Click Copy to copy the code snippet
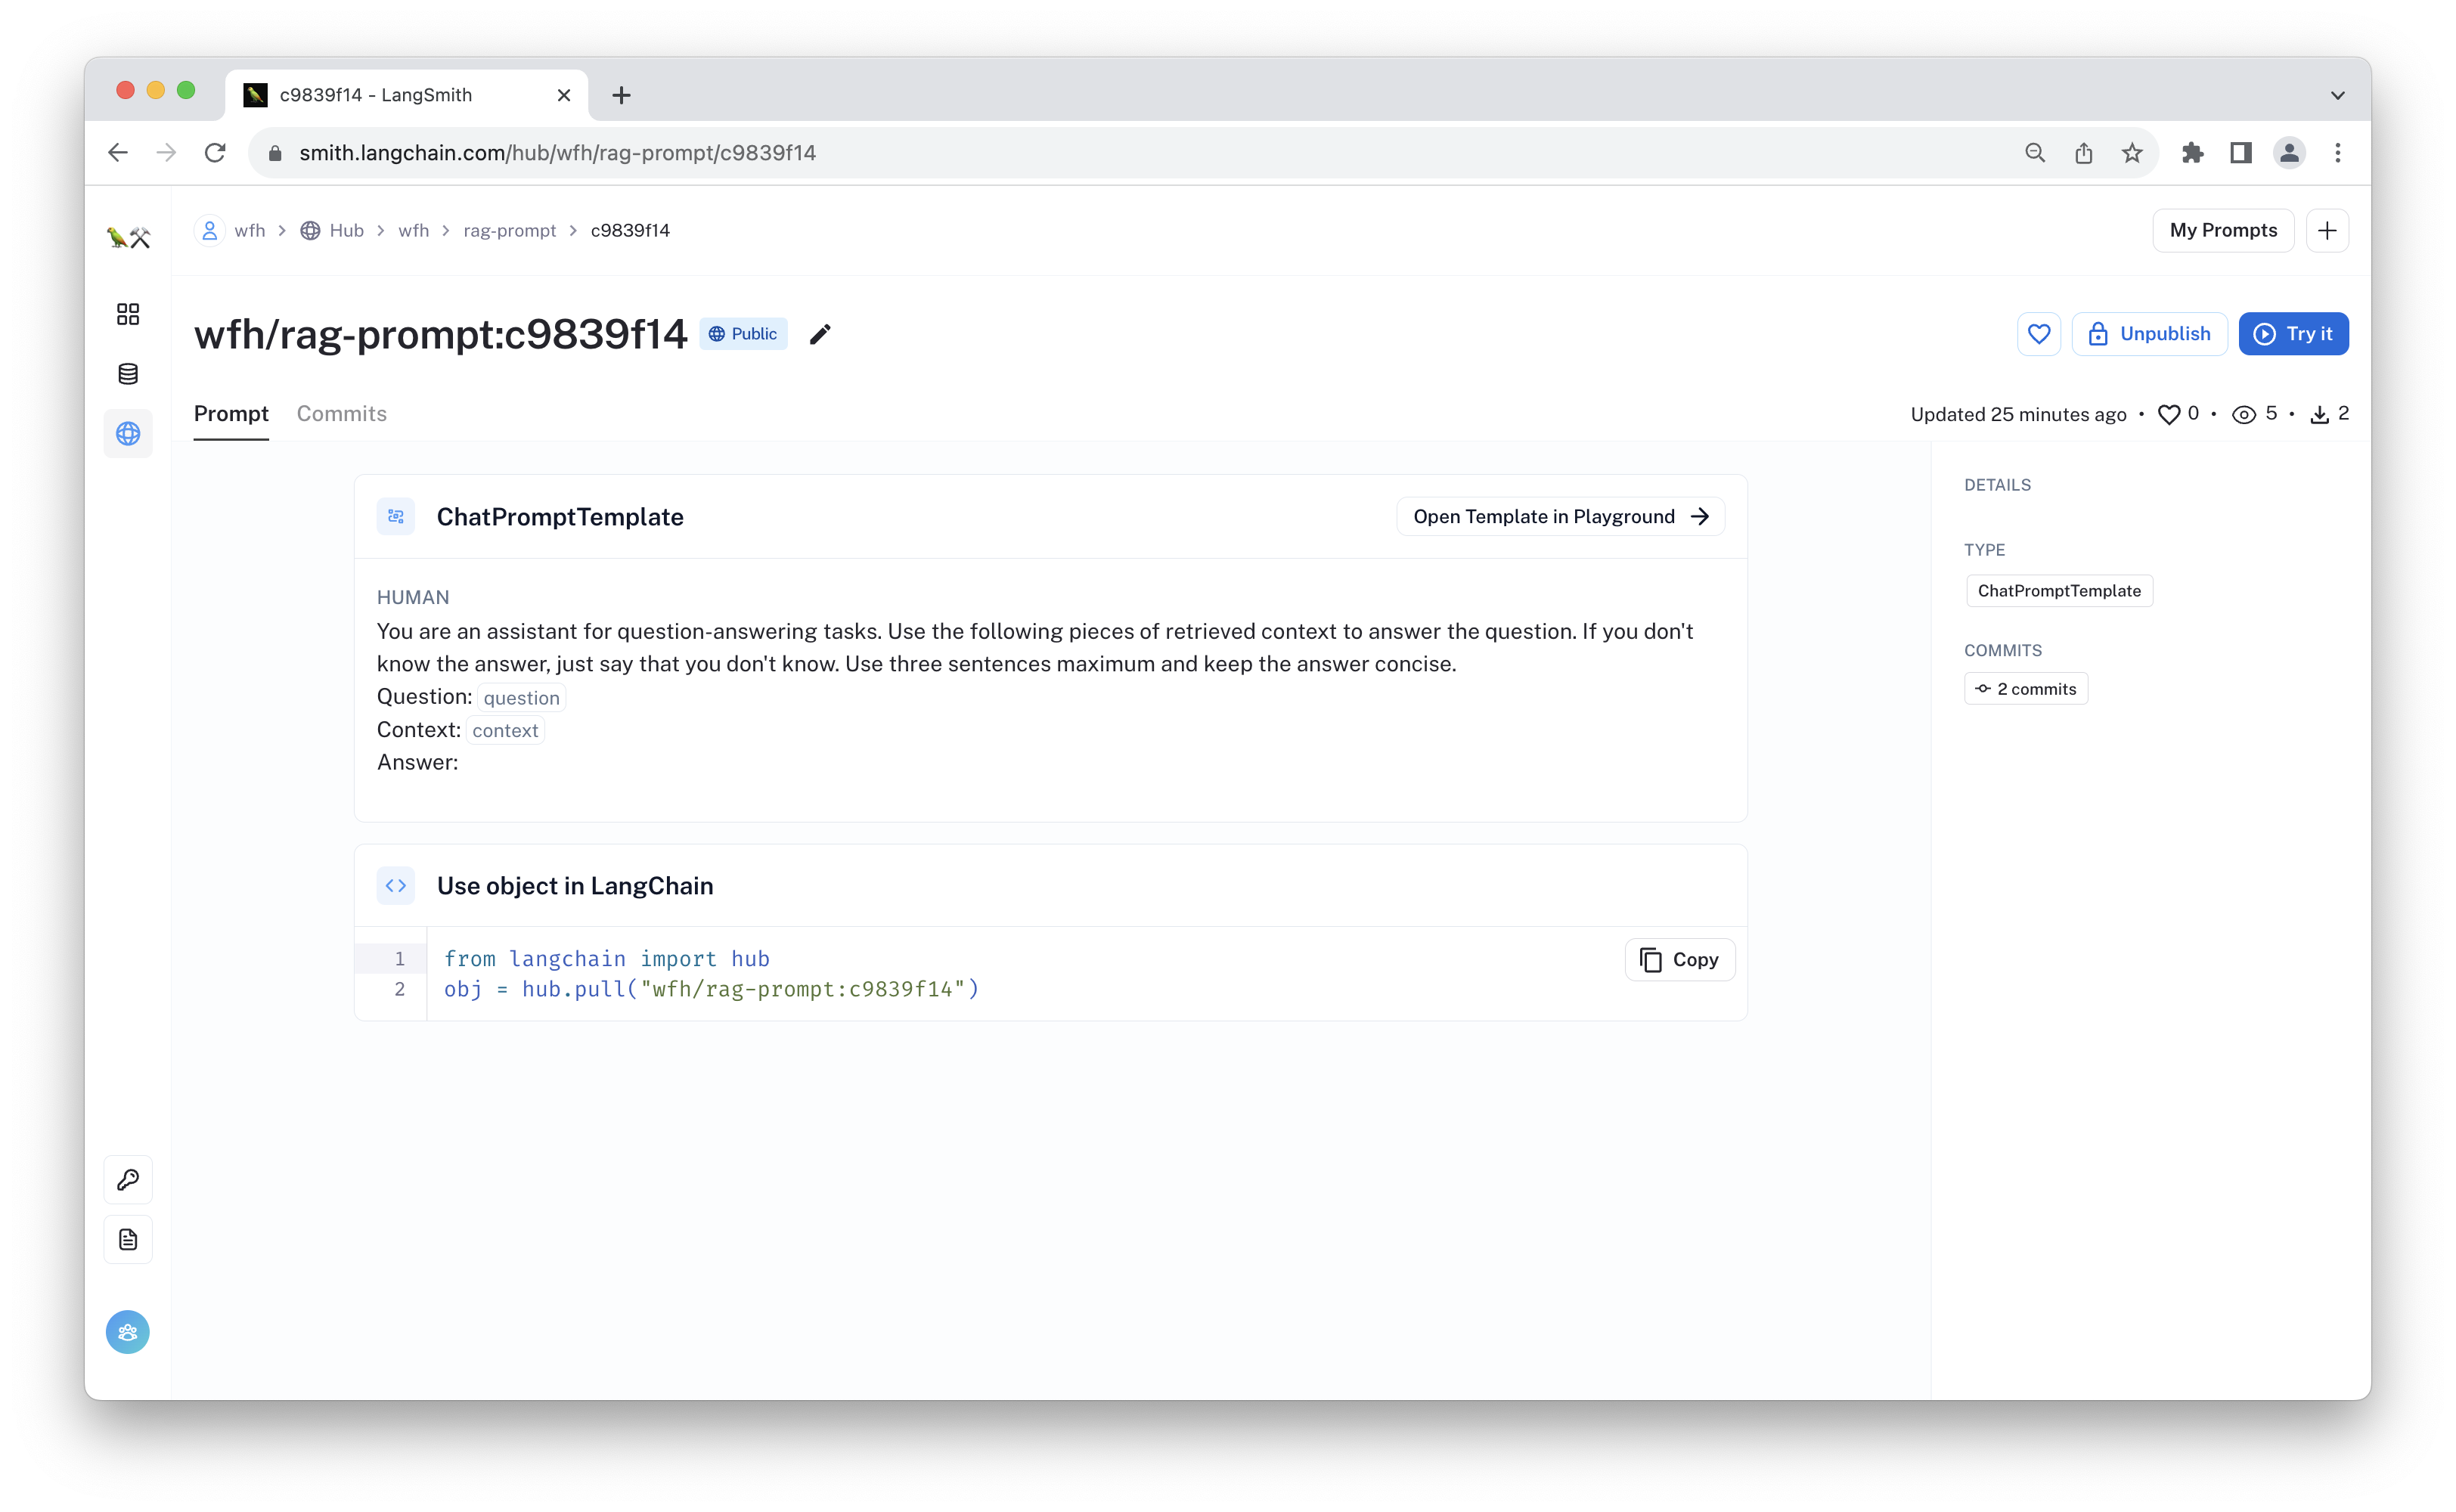2456x1512 pixels. point(1677,958)
